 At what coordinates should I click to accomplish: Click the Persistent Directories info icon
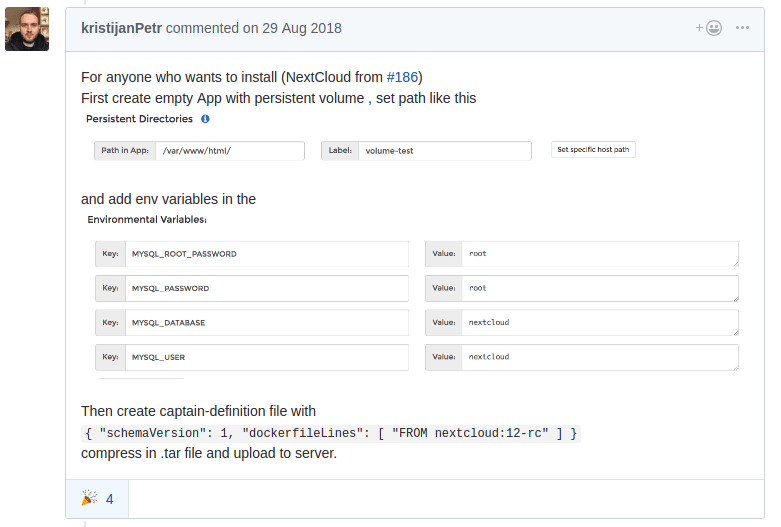(205, 119)
